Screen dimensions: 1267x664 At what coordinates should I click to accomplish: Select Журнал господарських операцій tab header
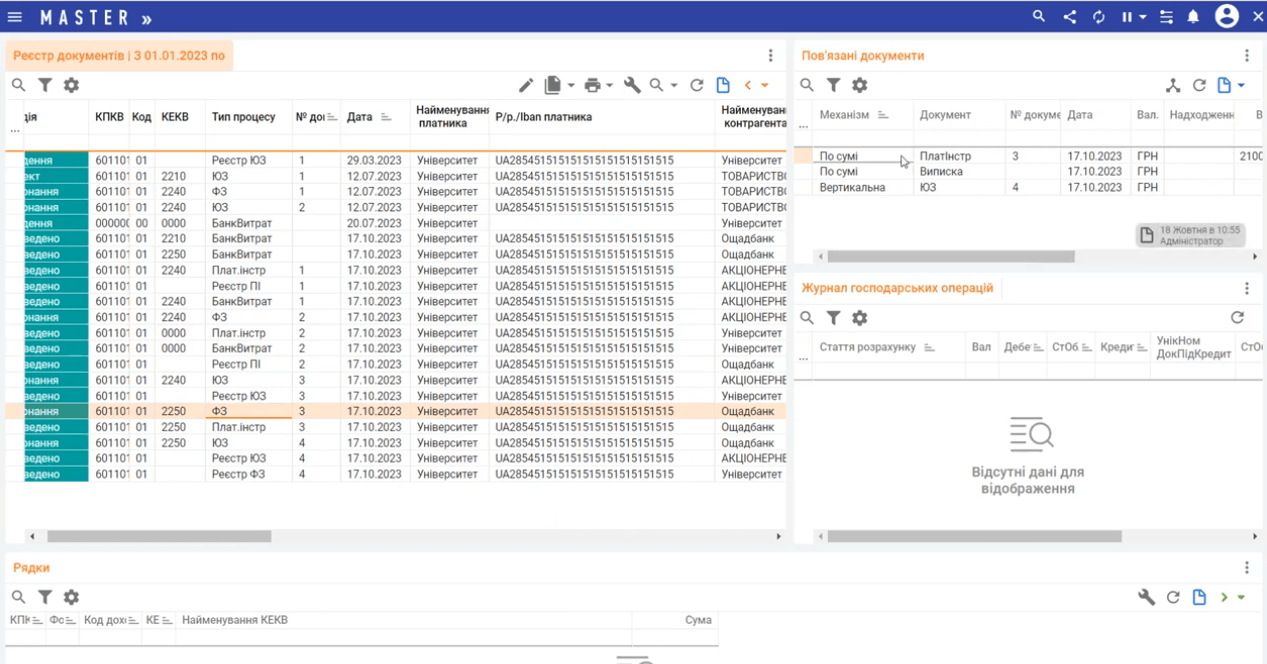897,288
